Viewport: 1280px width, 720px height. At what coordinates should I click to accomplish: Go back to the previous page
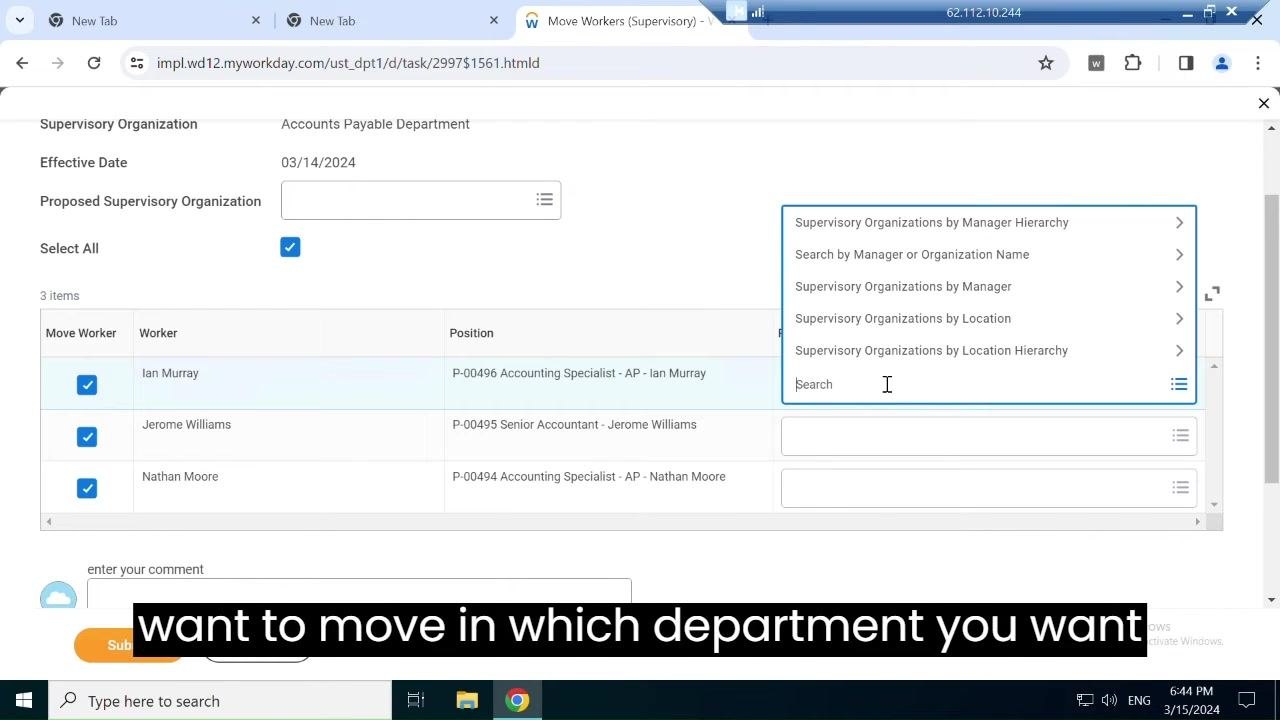pyautogui.click(x=22, y=63)
